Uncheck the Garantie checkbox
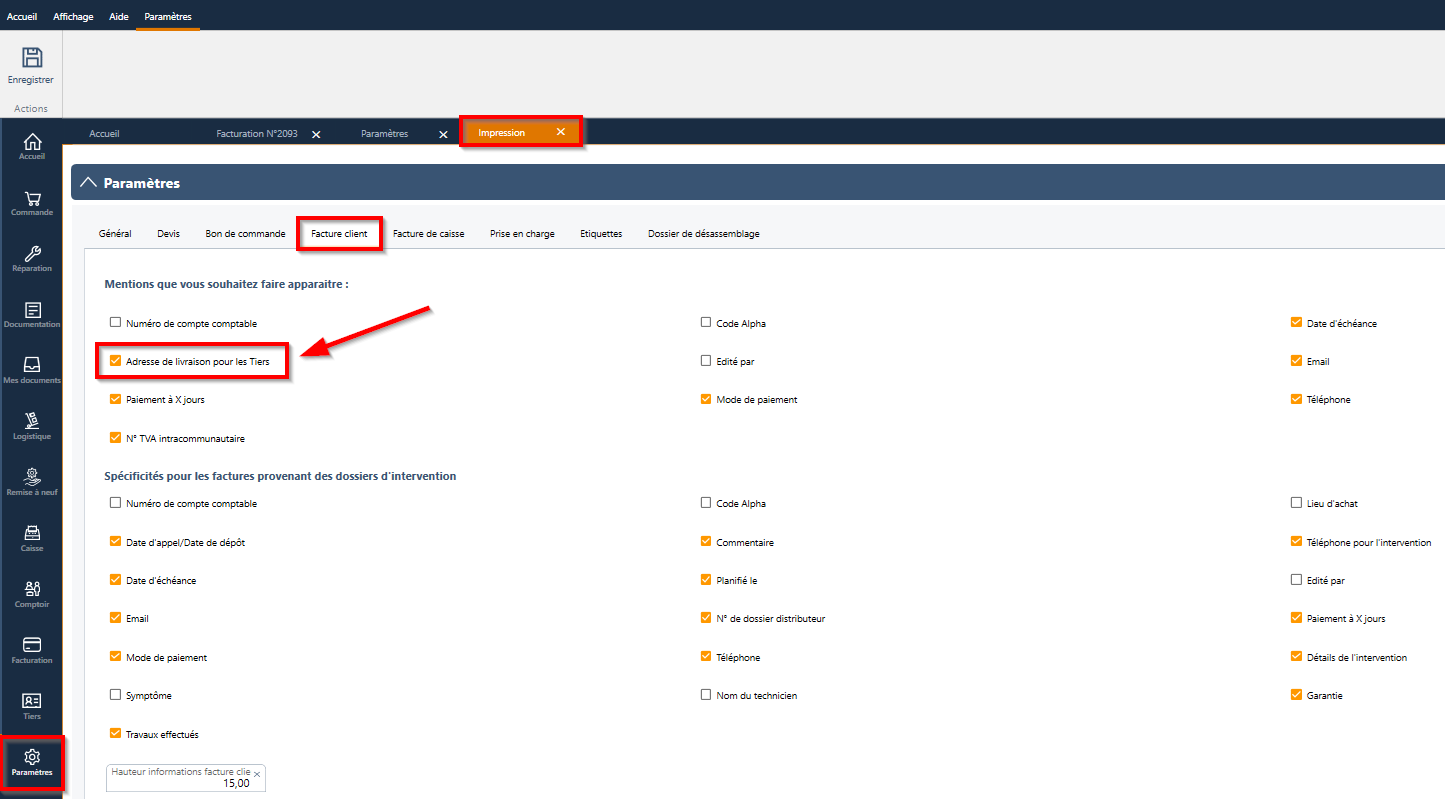 point(1296,694)
